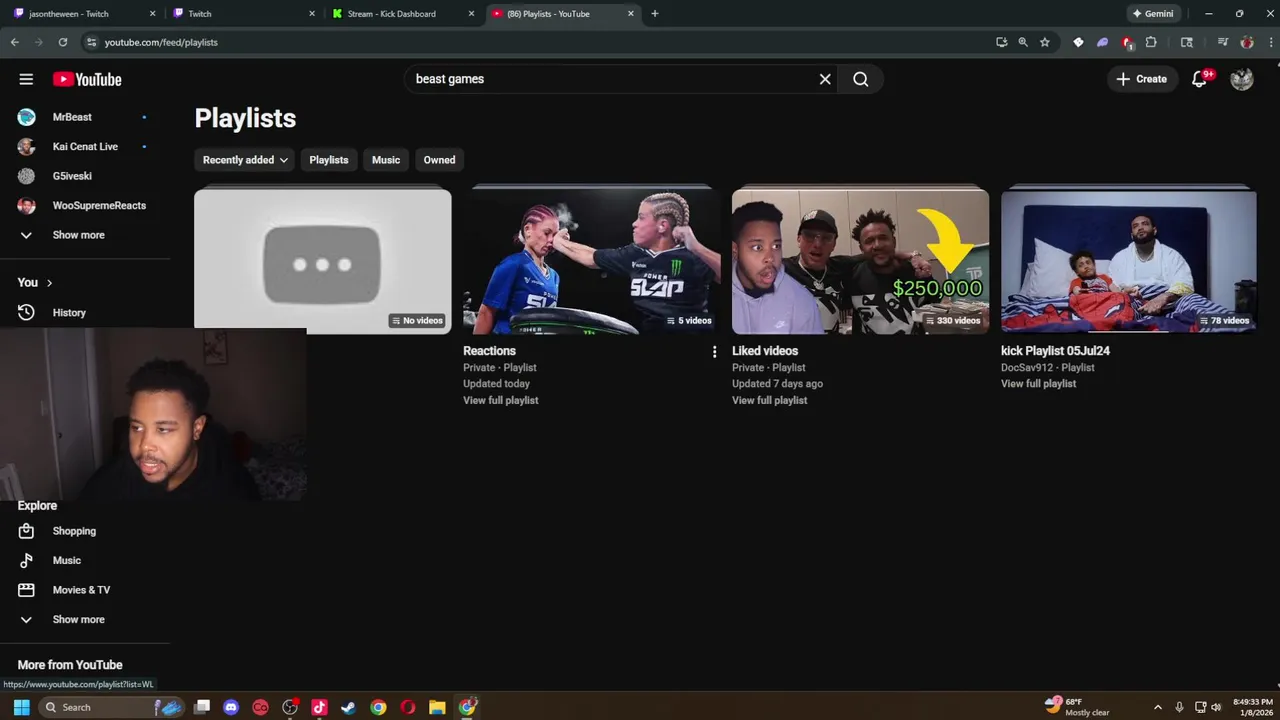Expand Explore section with Show more
1280x720 pixels.
coord(78,620)
